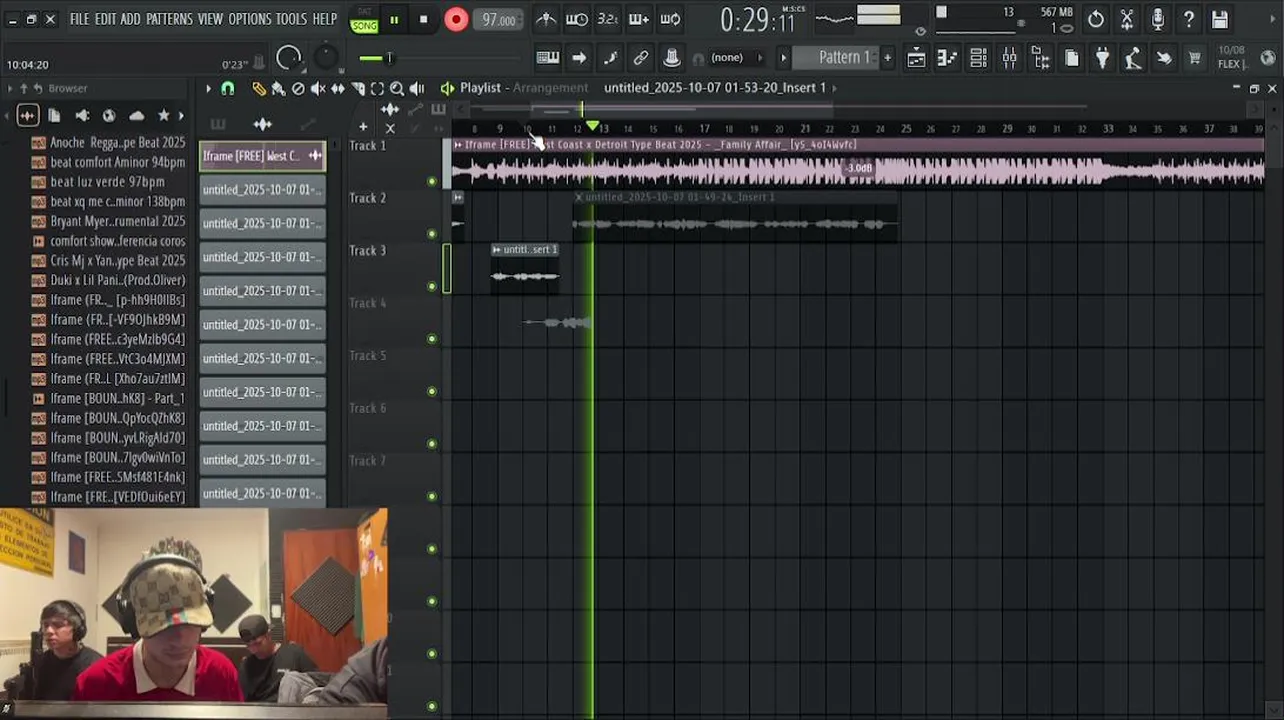Image resolution: width=1284 pixels, height=720 pixels.
Task: Open the OPTIONS menu
Action: coord(250,19)
